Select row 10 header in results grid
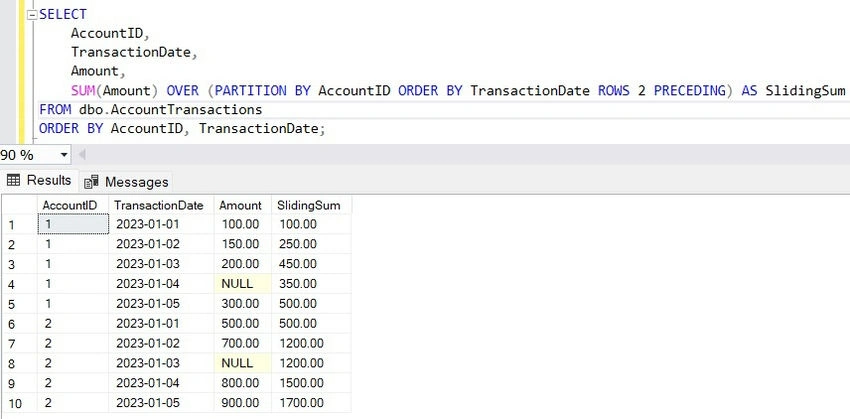This screenshot has height=419, width=850. point(18,403)
